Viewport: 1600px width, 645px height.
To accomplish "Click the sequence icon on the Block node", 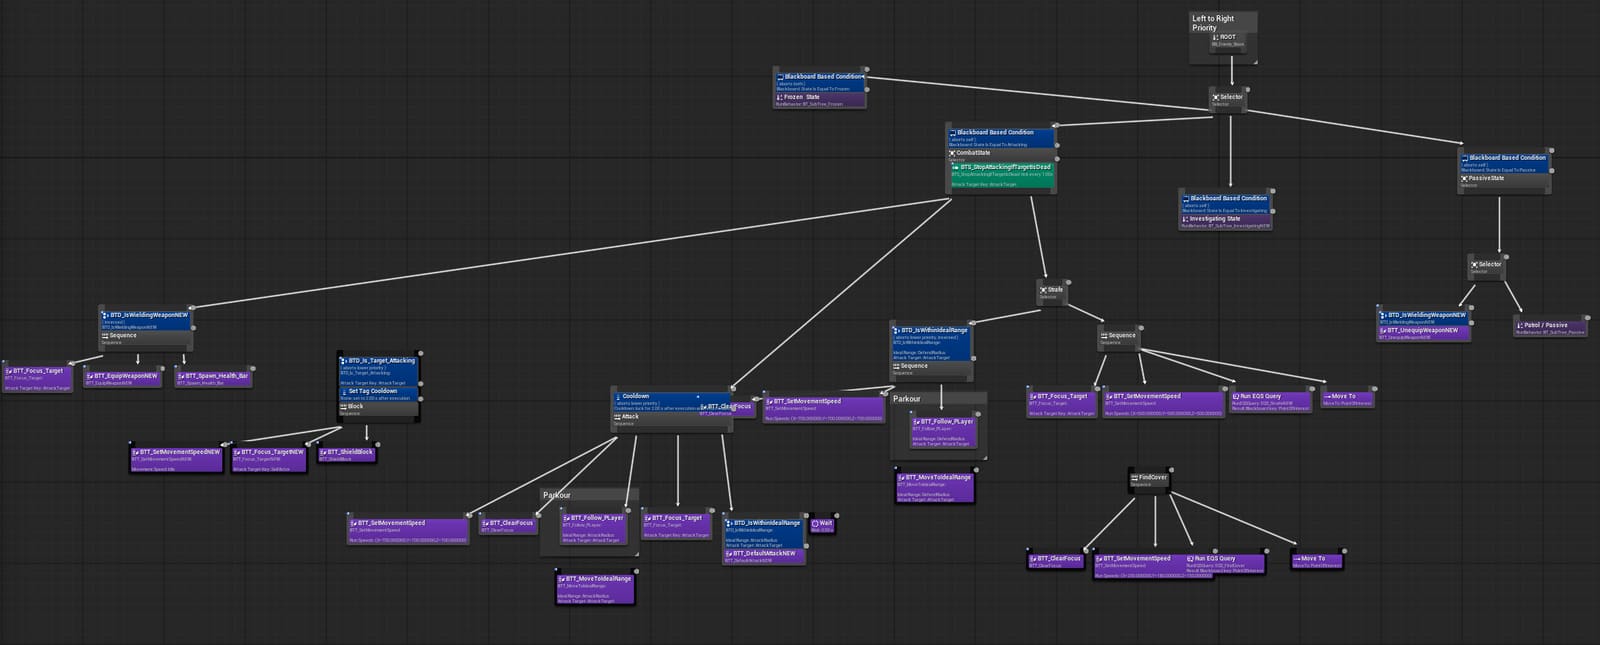I will [x=343, y=407].
